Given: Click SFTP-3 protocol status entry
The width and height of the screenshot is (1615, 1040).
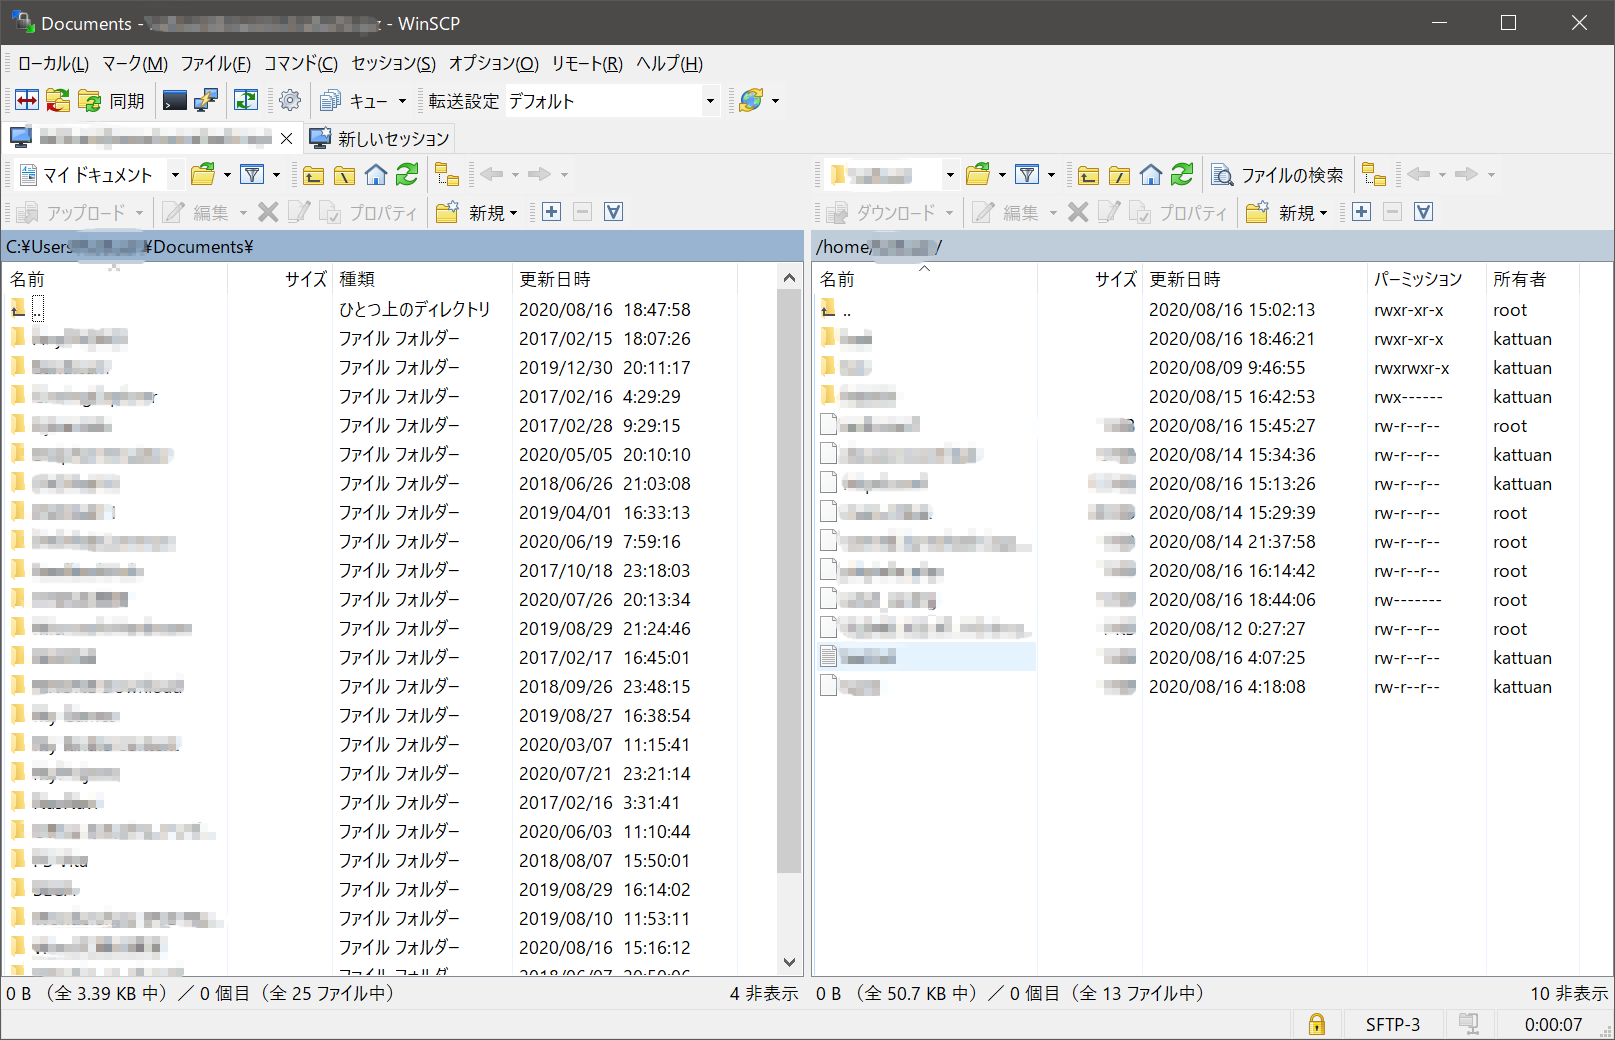Looking at the screenshot, I should click(1393, 1024).
